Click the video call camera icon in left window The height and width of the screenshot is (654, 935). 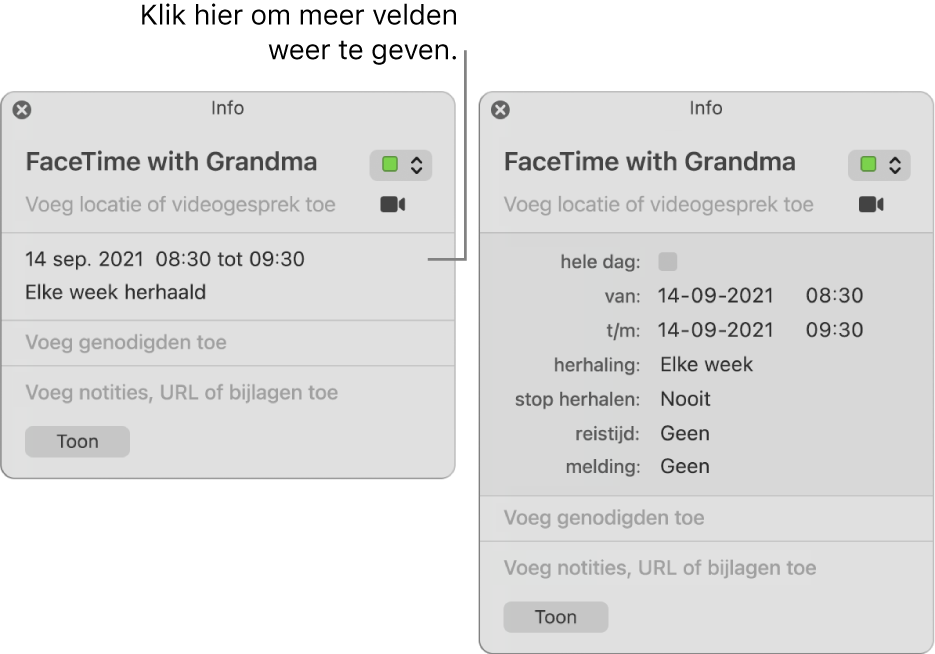click(395, 205)
